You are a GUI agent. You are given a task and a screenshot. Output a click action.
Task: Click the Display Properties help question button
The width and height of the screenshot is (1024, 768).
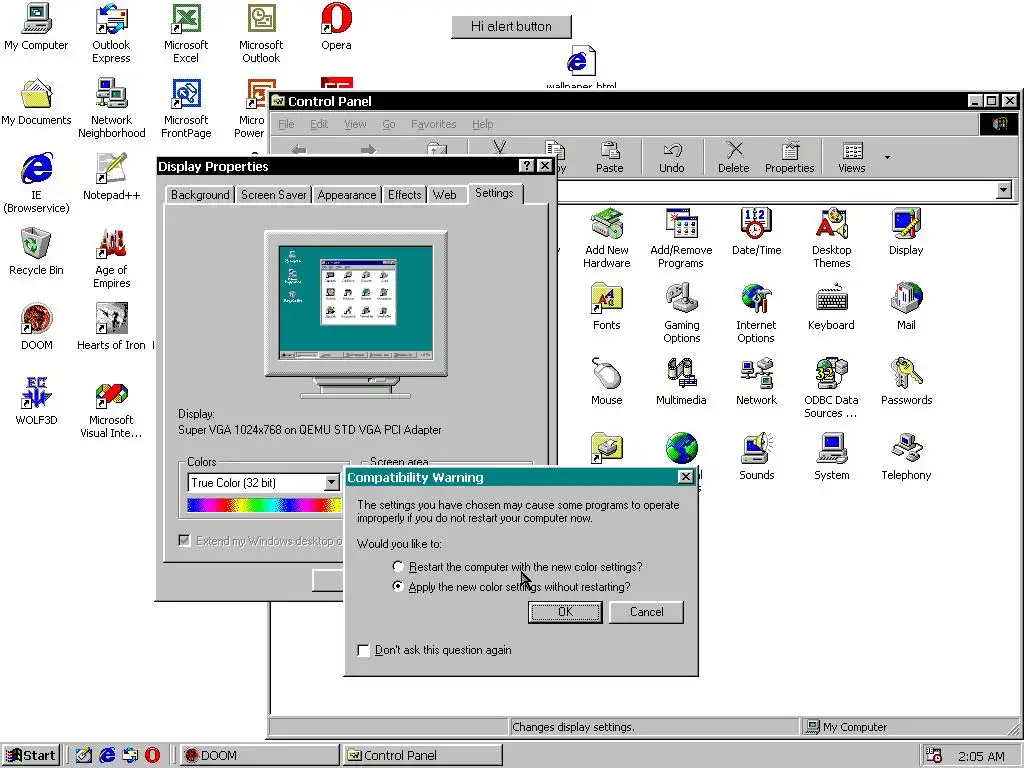click(x=526, y=166)
